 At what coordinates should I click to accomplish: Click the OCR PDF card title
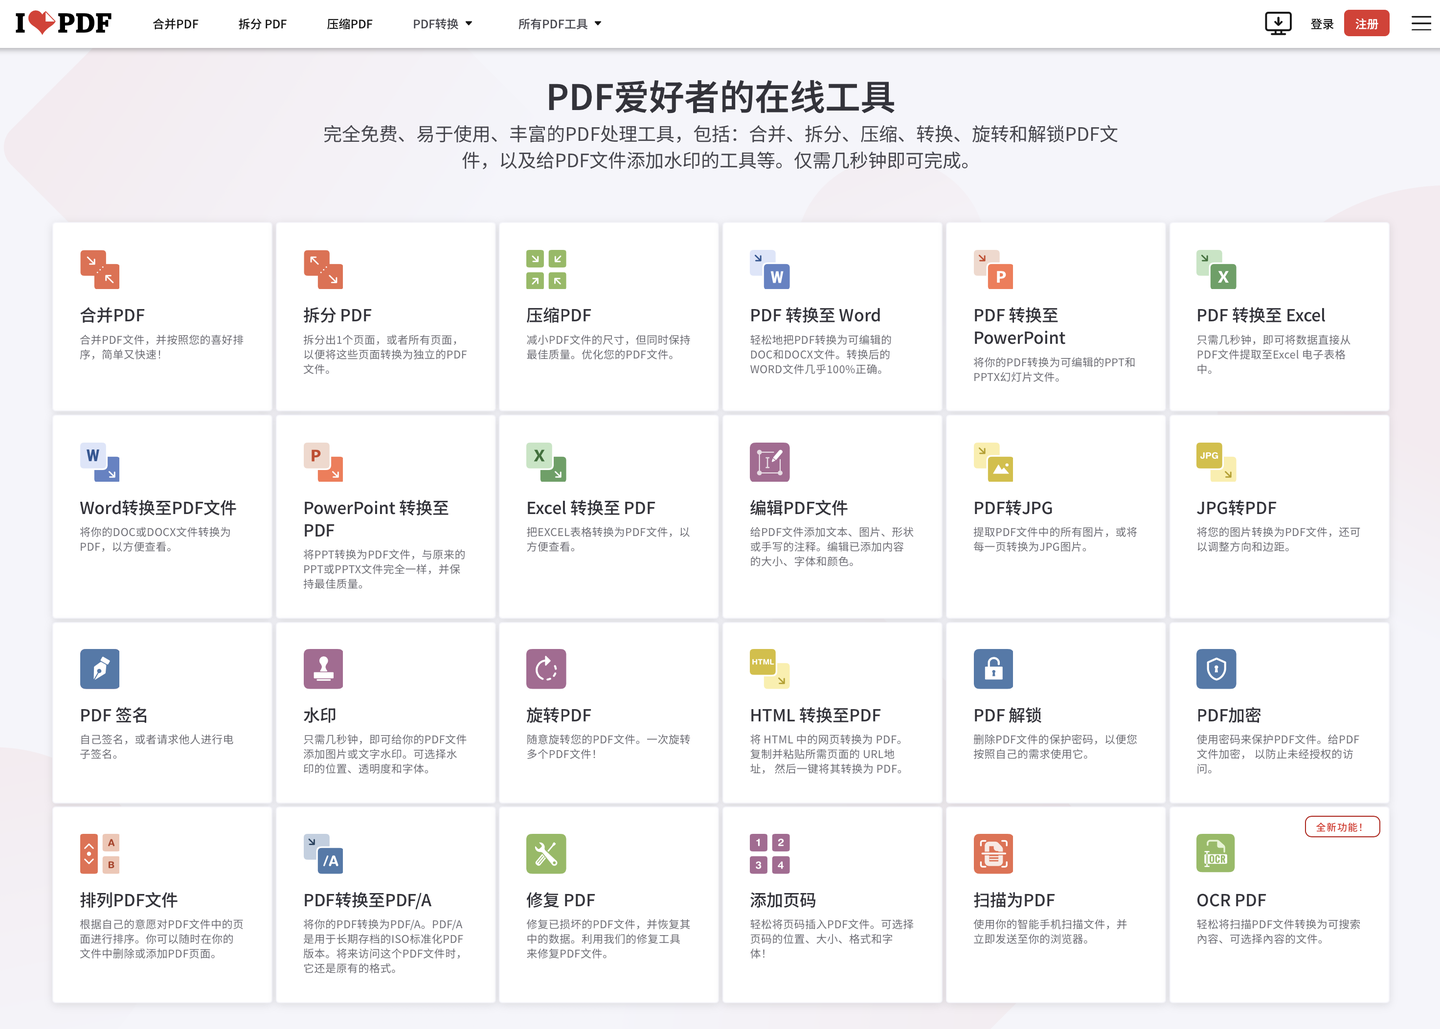(x=1231, y=900)
